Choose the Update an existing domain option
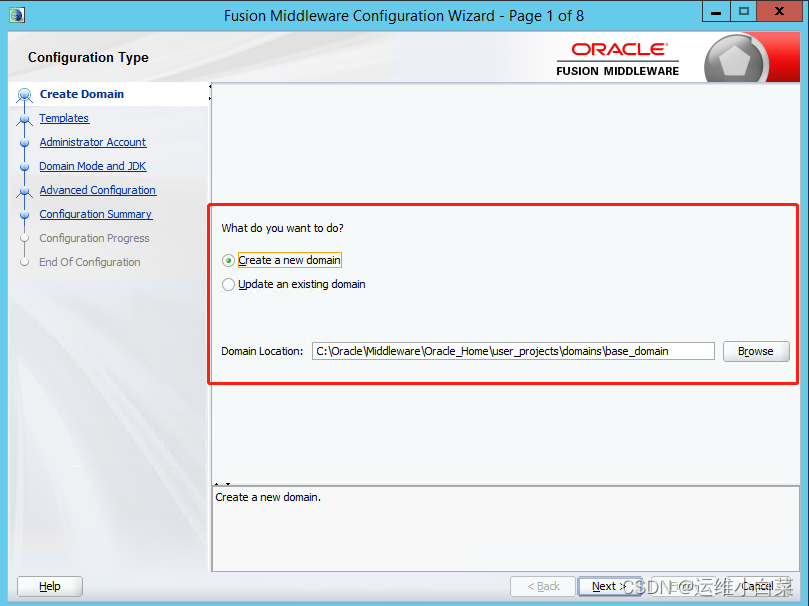This screenshot has height=606, width=809. pyautogui.click(x=229, y=284)
